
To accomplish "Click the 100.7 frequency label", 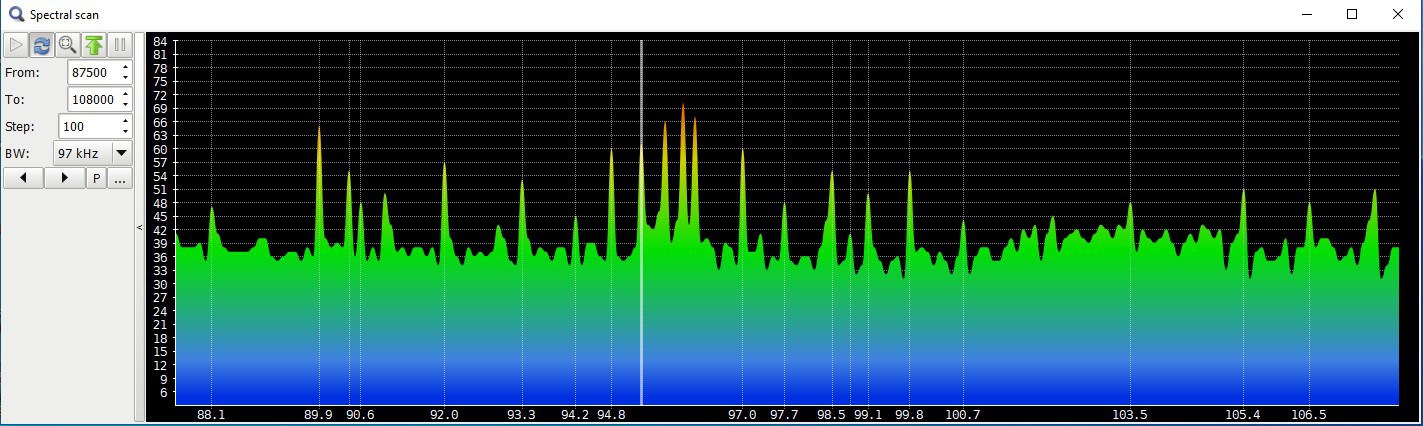I will 963,414.
